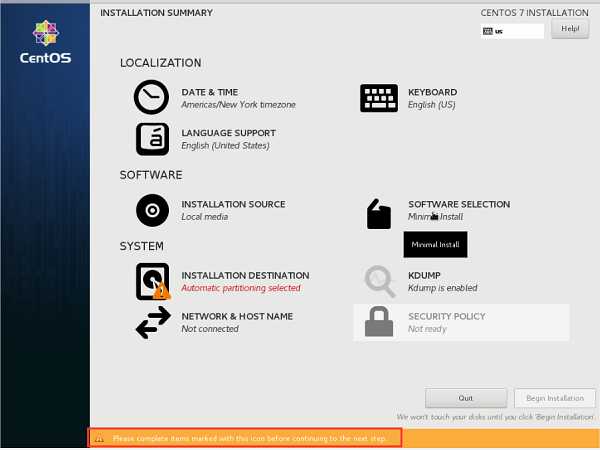The height and width of the screenshot is (450, 600).
Task: Click 'Kdump is enabled' text
Action: 443,288
